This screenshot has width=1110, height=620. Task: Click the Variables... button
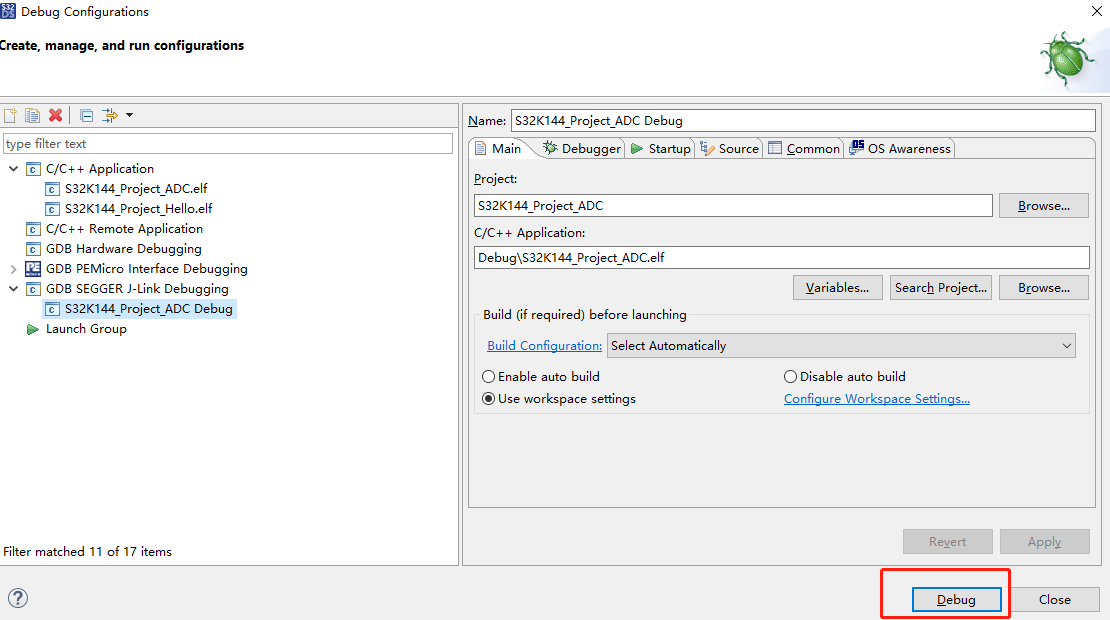pyautogui.click(x=837, y=288)
